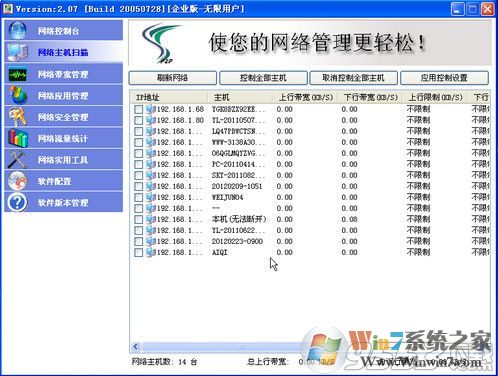Tick checkbox of host LQ47PBWCTSN

pyautogui.click(x=139, y=131)
